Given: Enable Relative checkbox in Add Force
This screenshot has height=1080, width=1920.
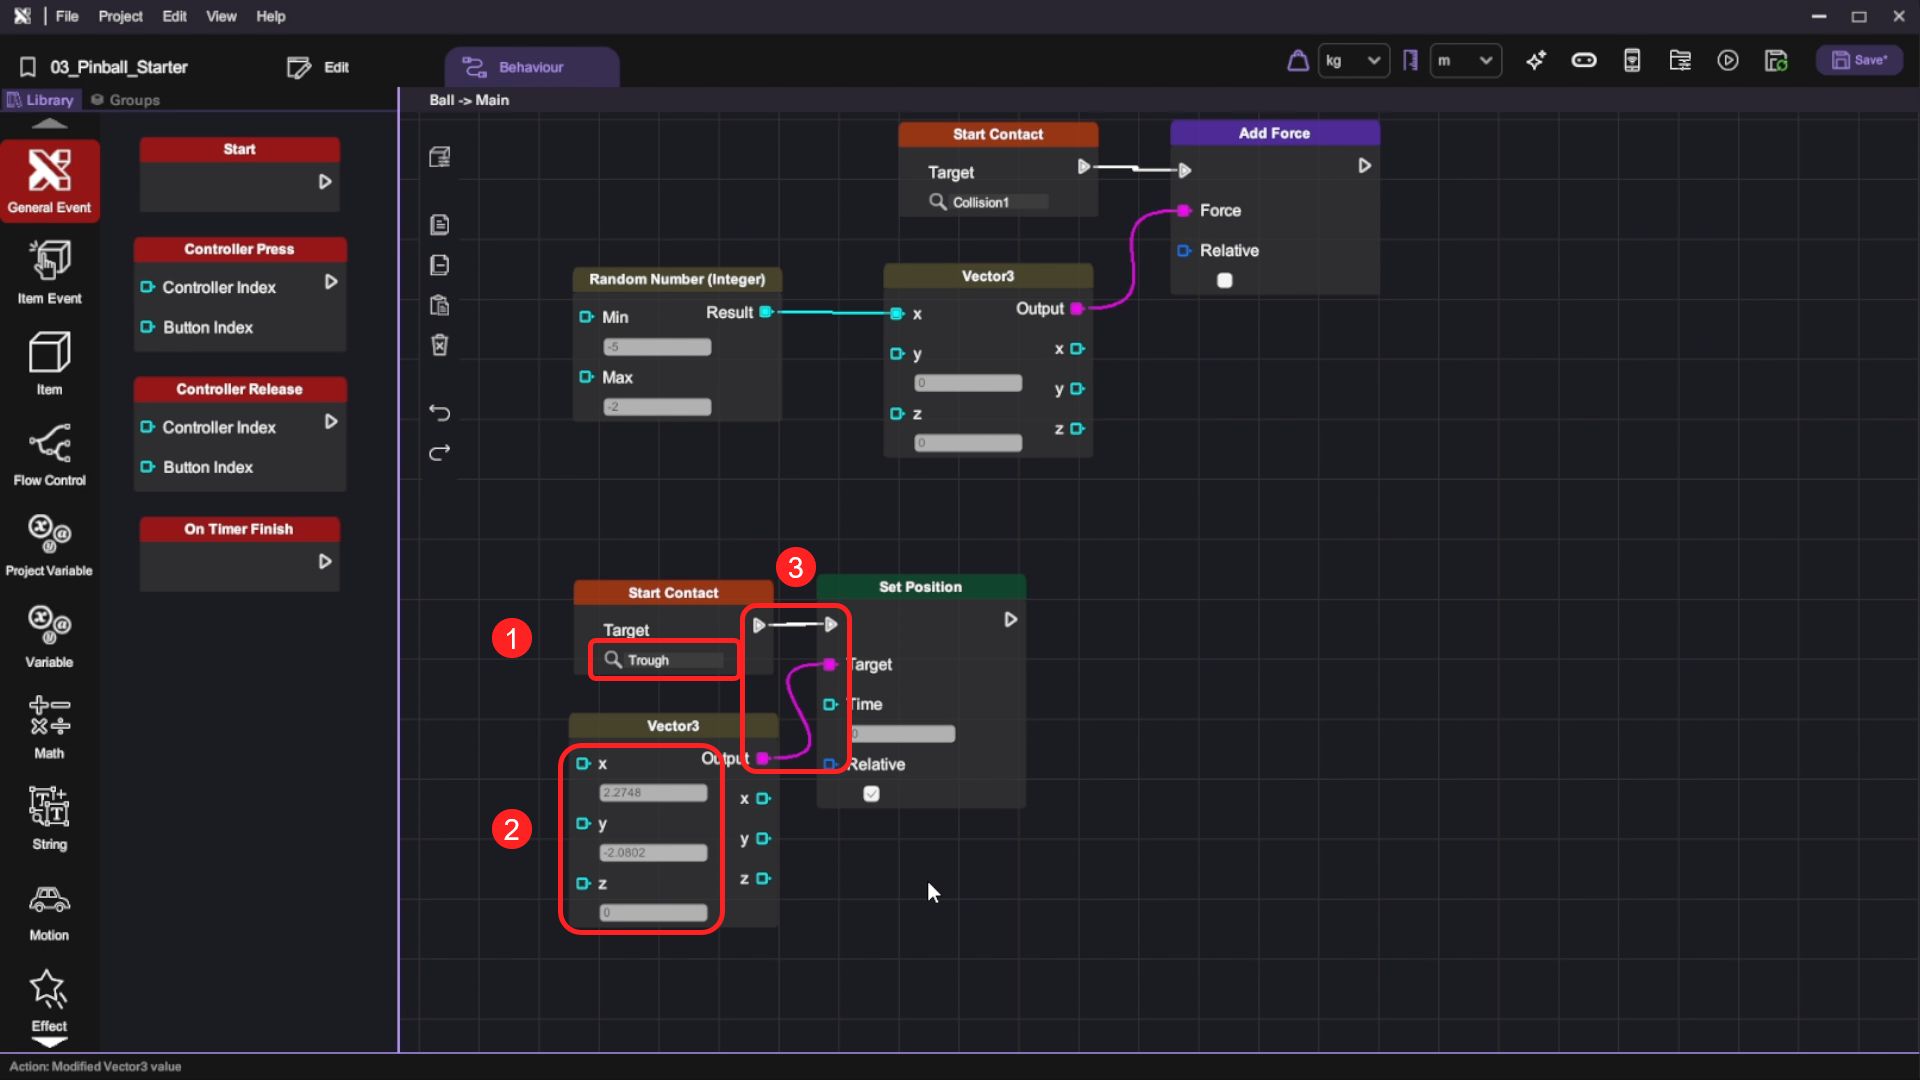Looking at the screenshot, I should (1224, 281).
